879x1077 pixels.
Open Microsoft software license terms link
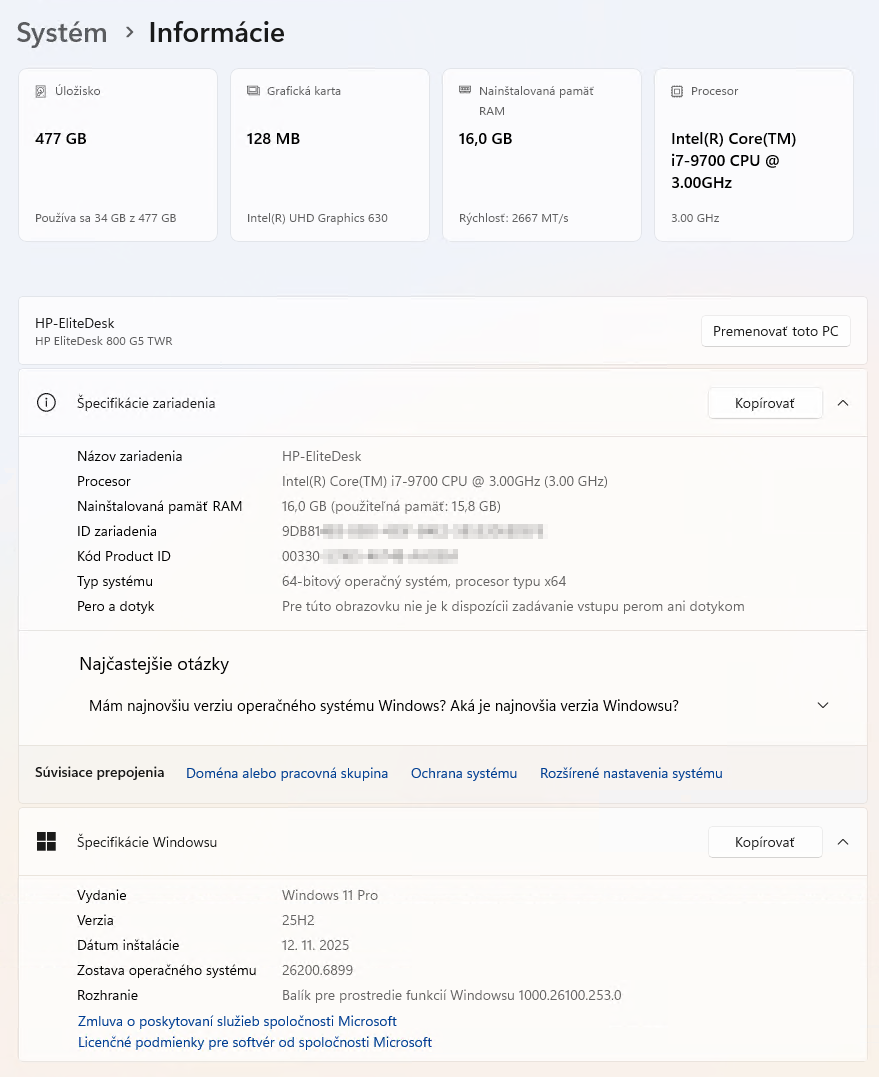click(255, 1042)
